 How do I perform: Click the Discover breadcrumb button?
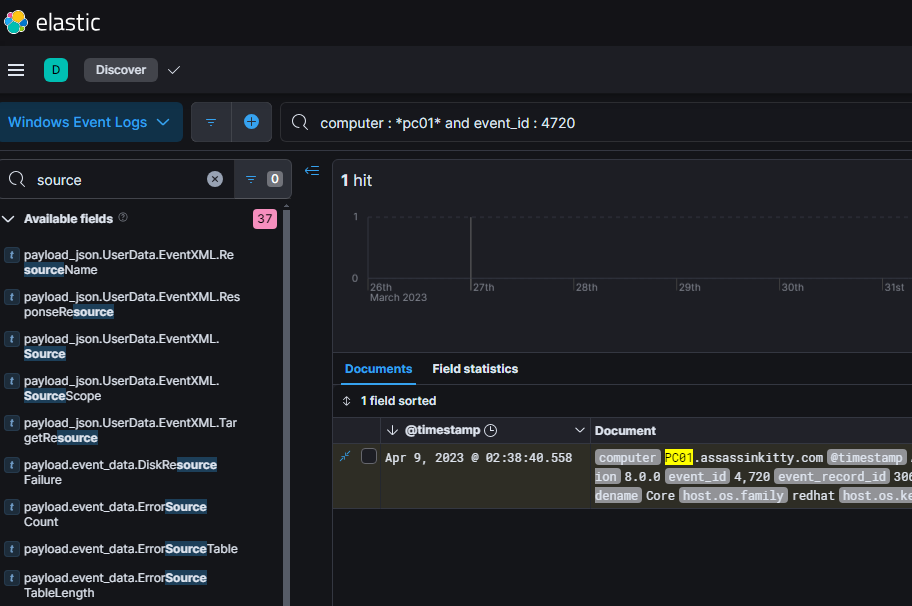pyautogui.click(x=121, y=70)
